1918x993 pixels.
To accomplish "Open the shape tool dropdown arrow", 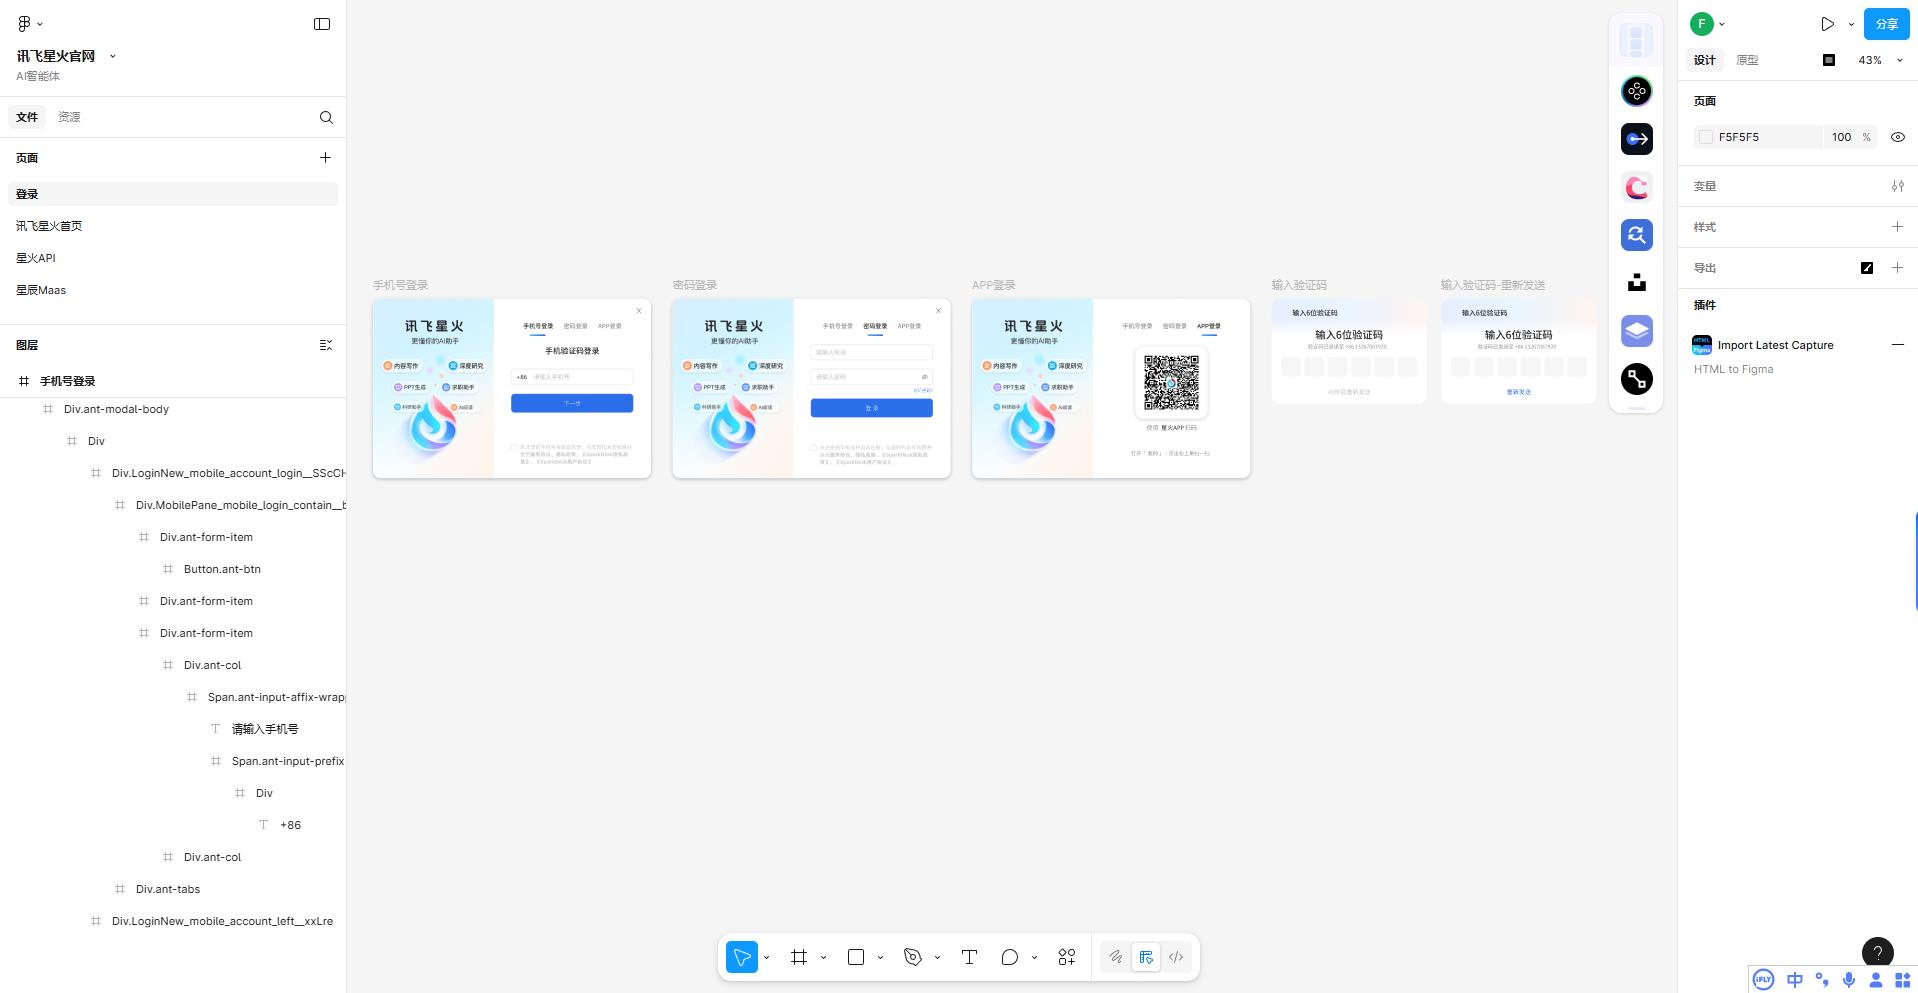I will (880, 957).
